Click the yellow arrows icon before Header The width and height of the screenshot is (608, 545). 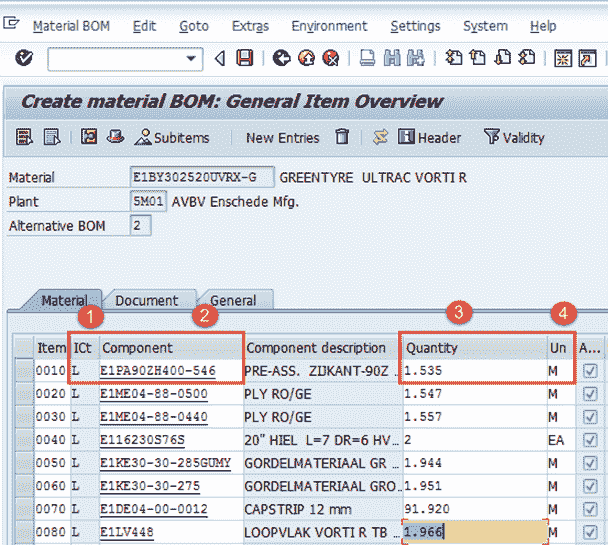pyautogui.click(x=380, y=137)
